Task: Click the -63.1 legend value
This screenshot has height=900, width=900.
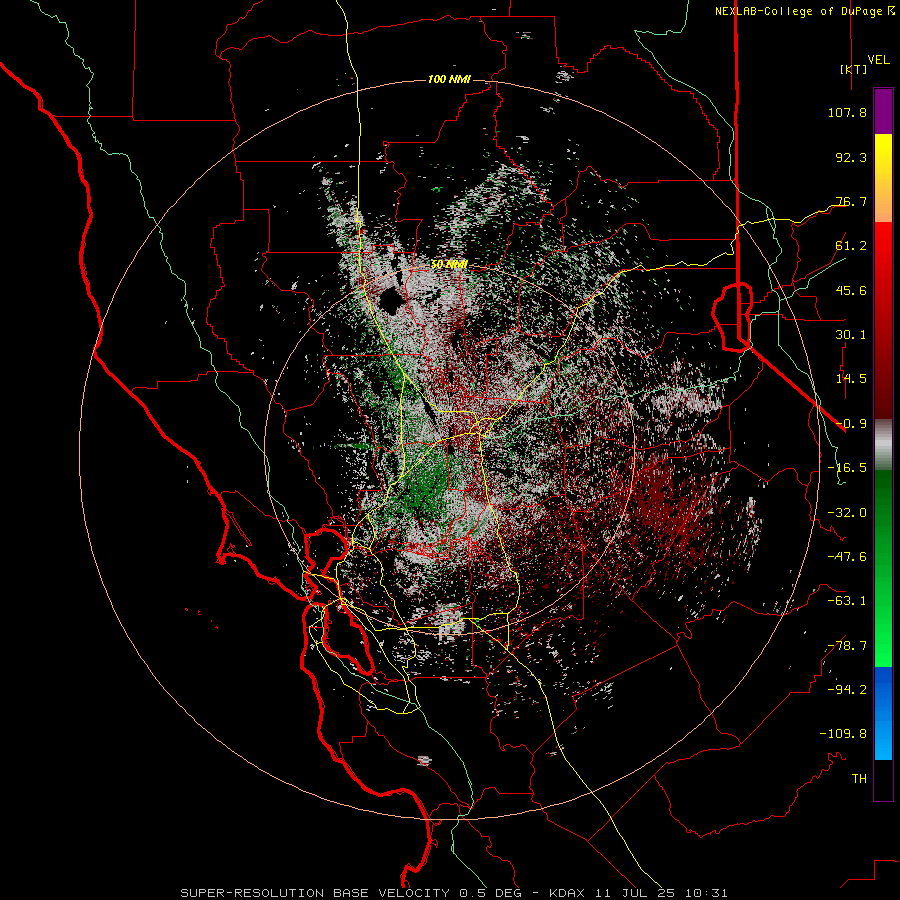Action: click(x=847, y=601)
